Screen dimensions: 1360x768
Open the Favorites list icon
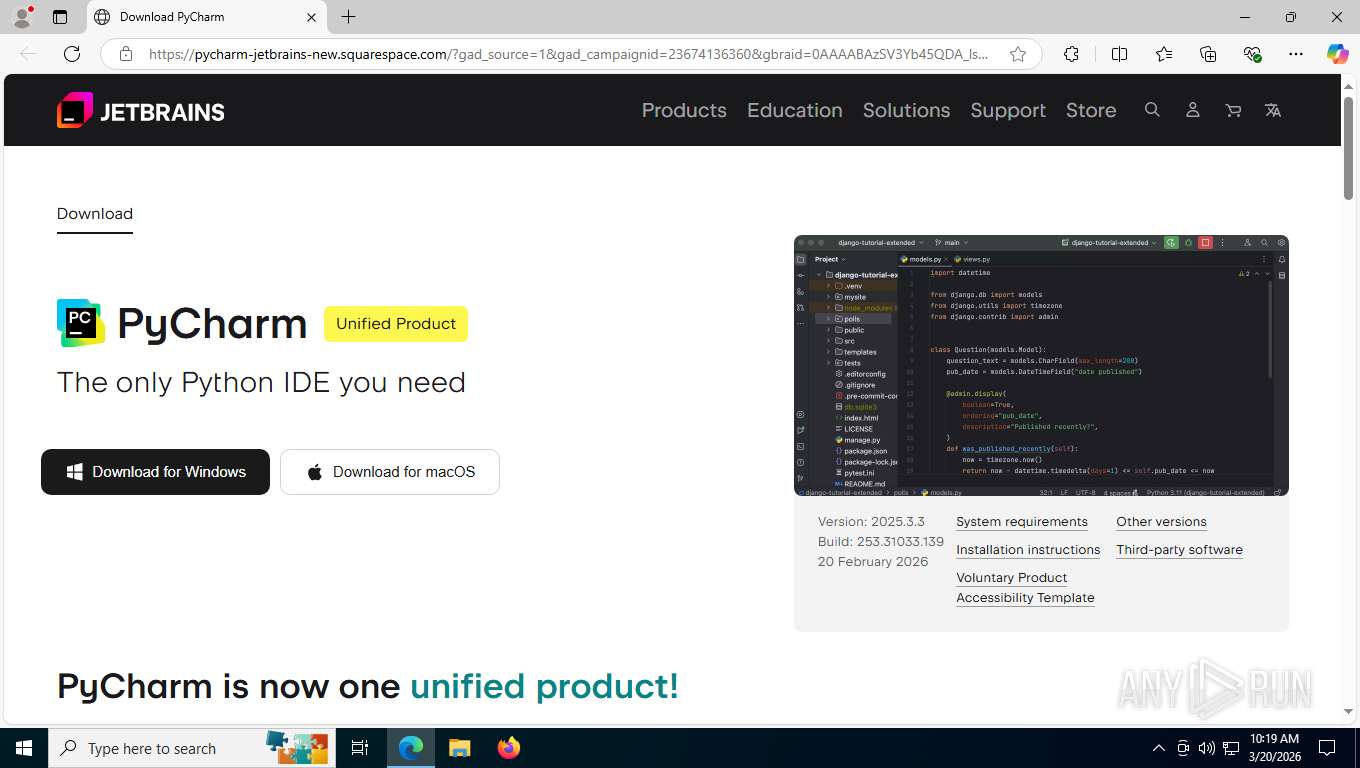[1164, 54]
